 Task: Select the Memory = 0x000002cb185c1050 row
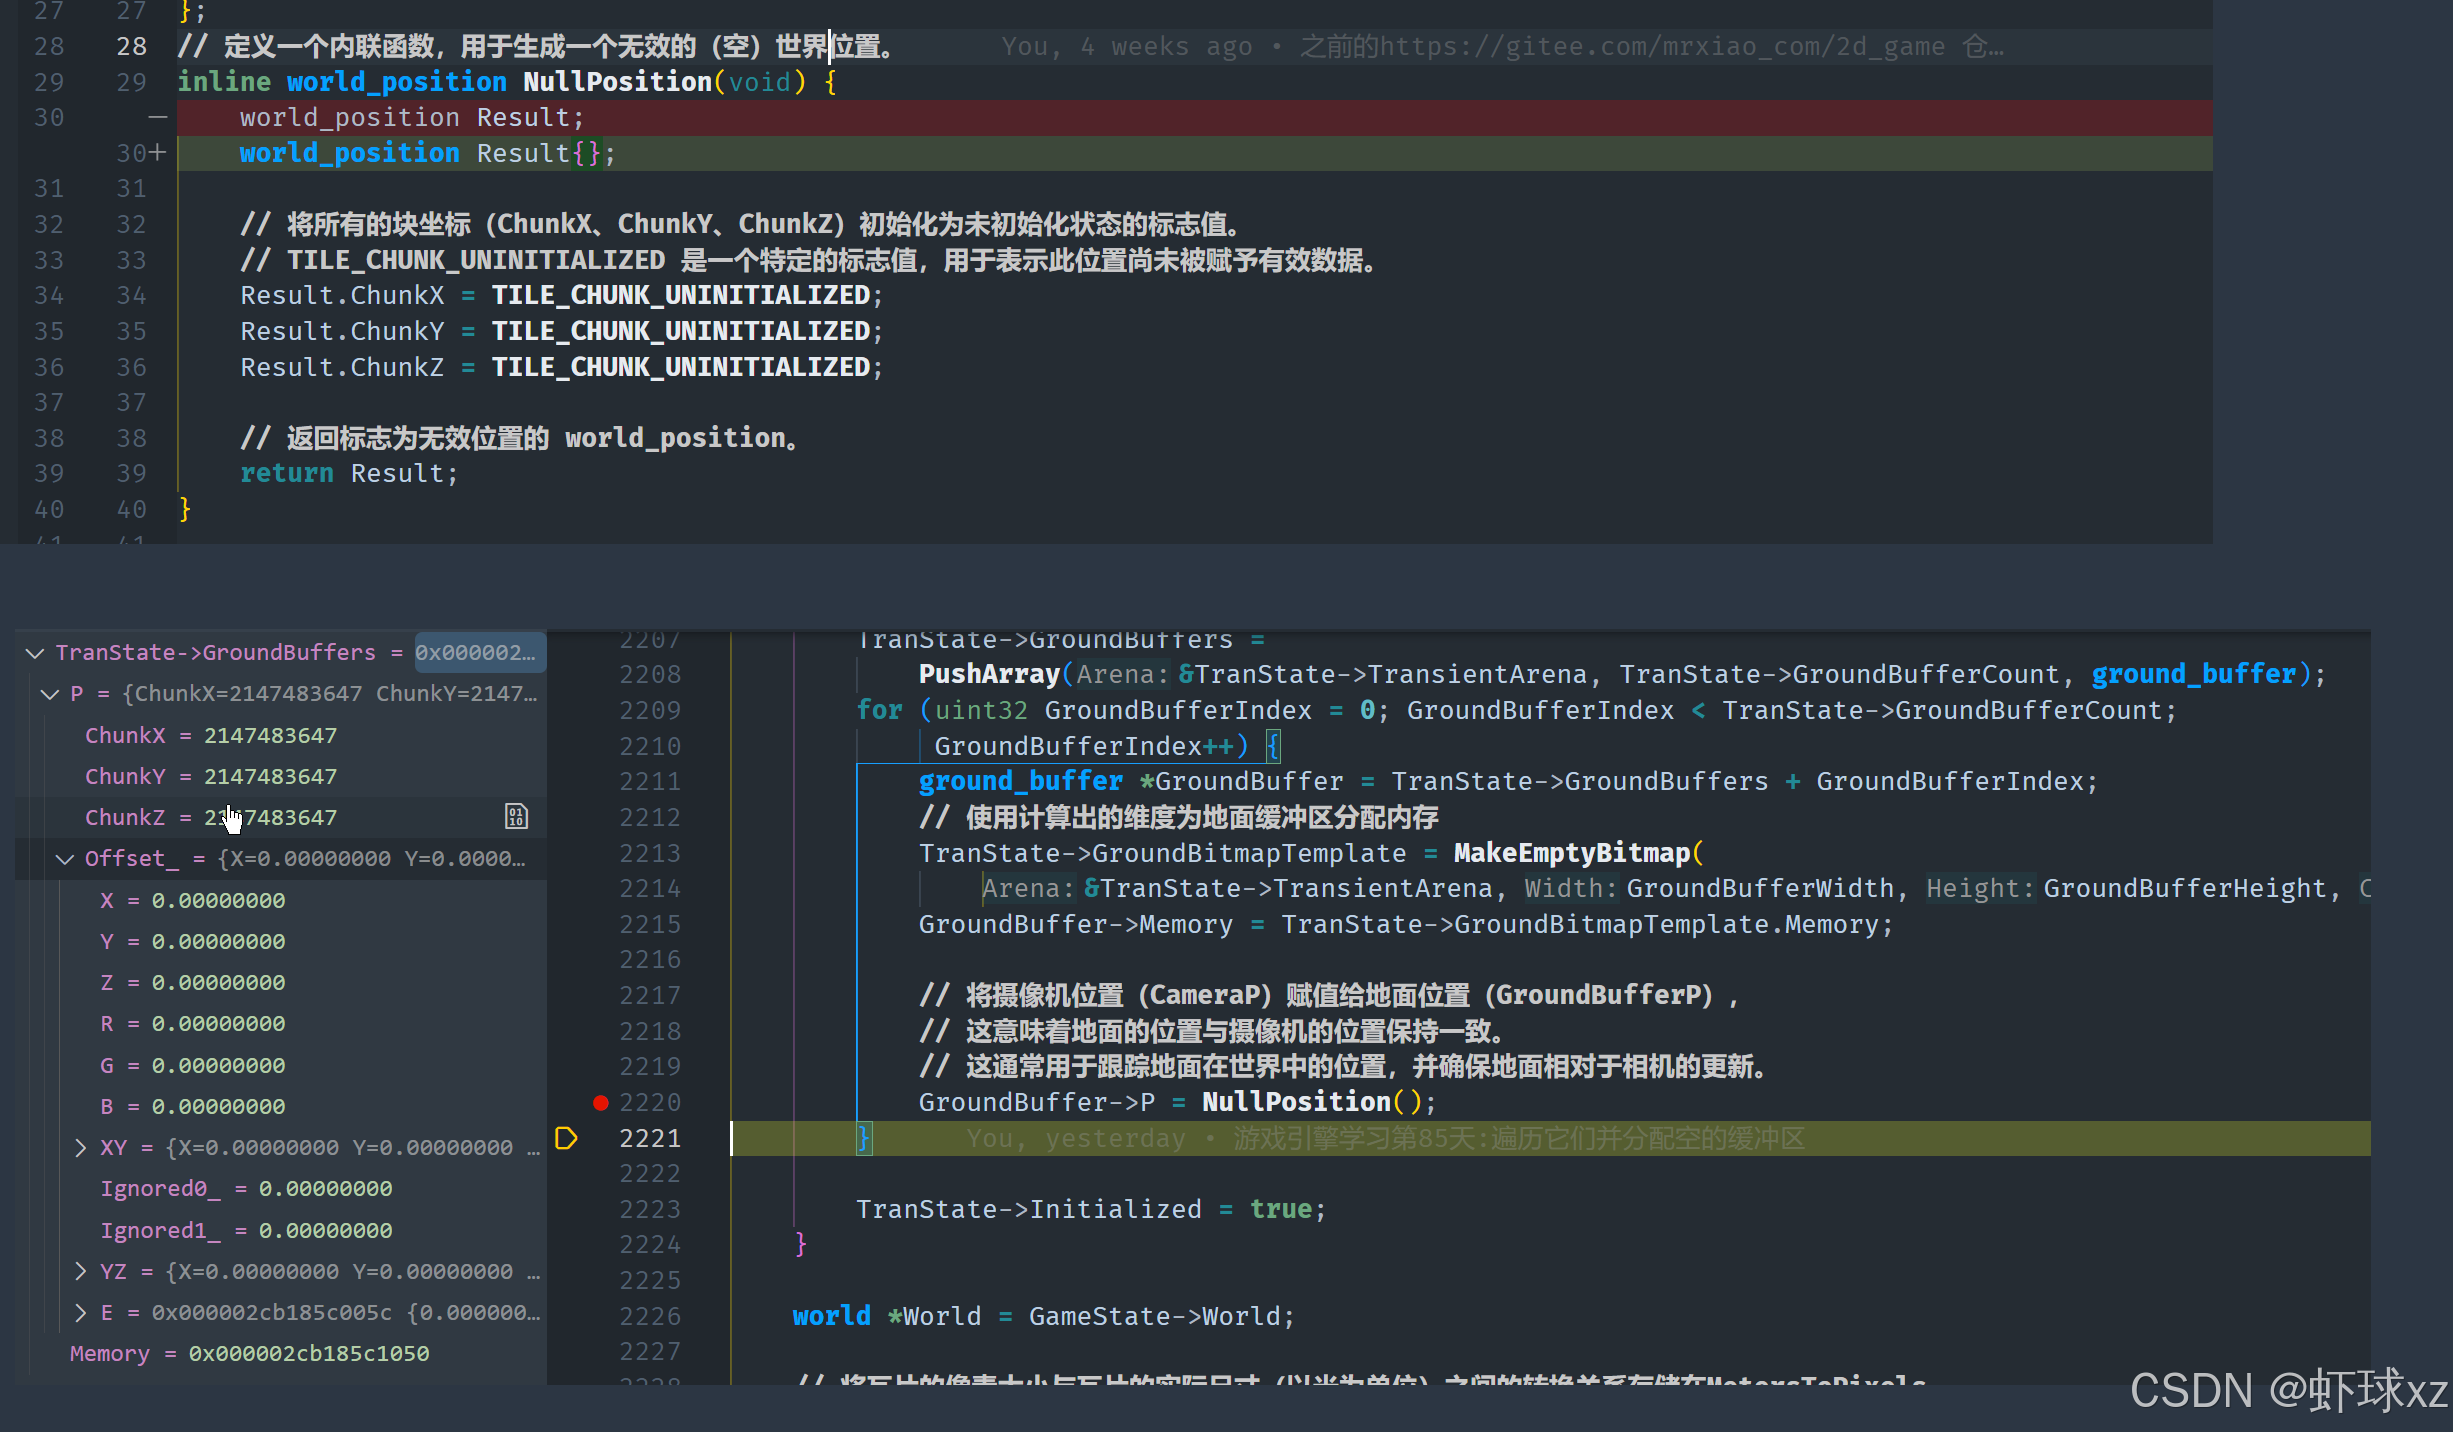click(x=282, y=1354)
